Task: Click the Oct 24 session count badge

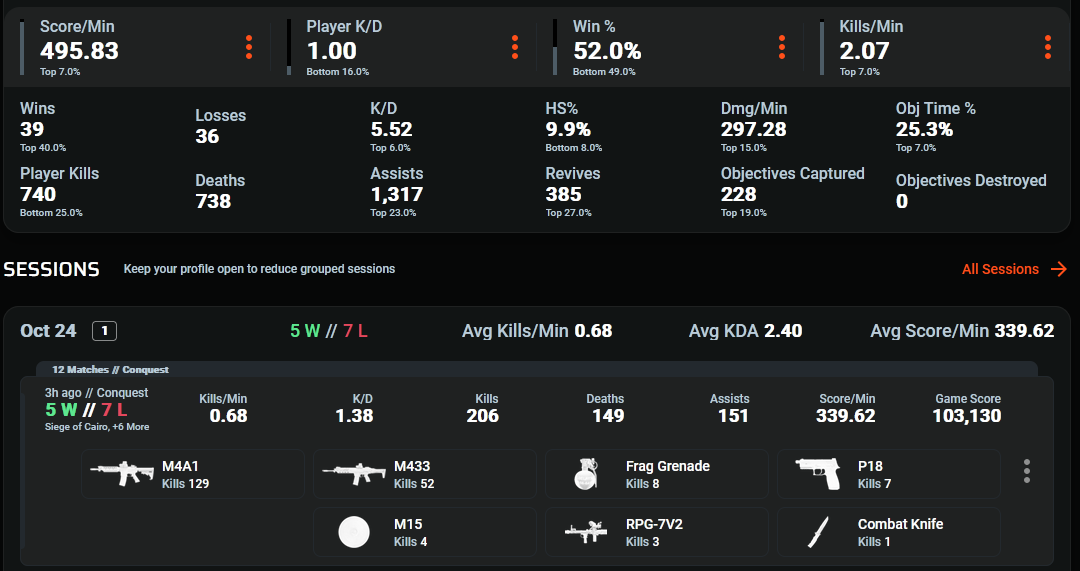Action: point(104,331)
